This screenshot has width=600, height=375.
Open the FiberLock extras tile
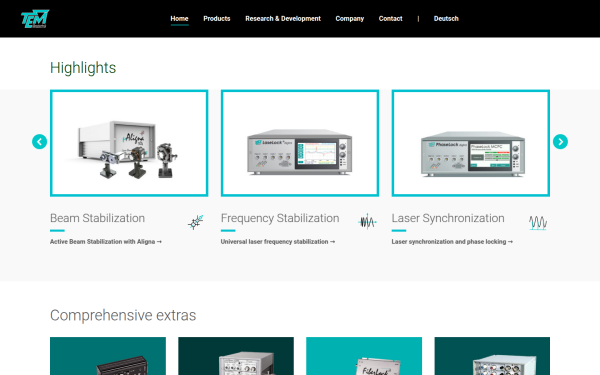[364, 356]
